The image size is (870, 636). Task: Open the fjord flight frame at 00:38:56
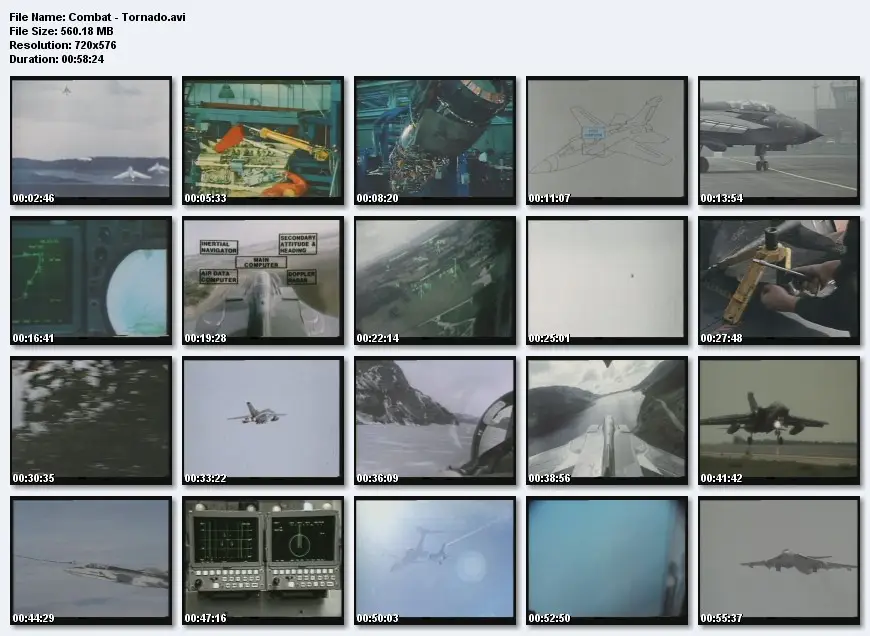coord(607,420)
